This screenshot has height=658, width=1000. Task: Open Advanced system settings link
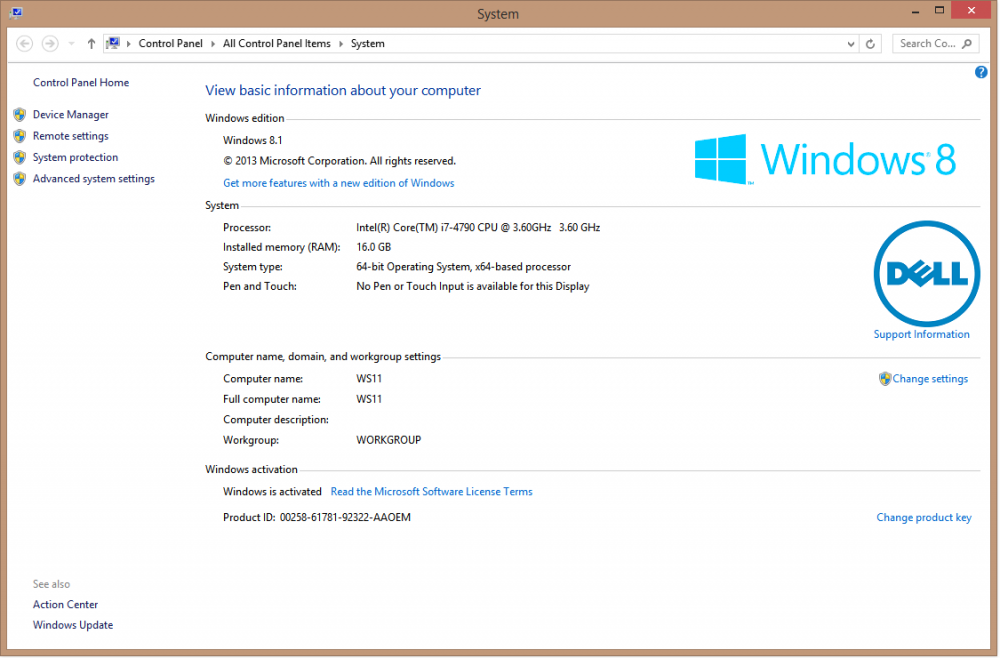(94, 179)
